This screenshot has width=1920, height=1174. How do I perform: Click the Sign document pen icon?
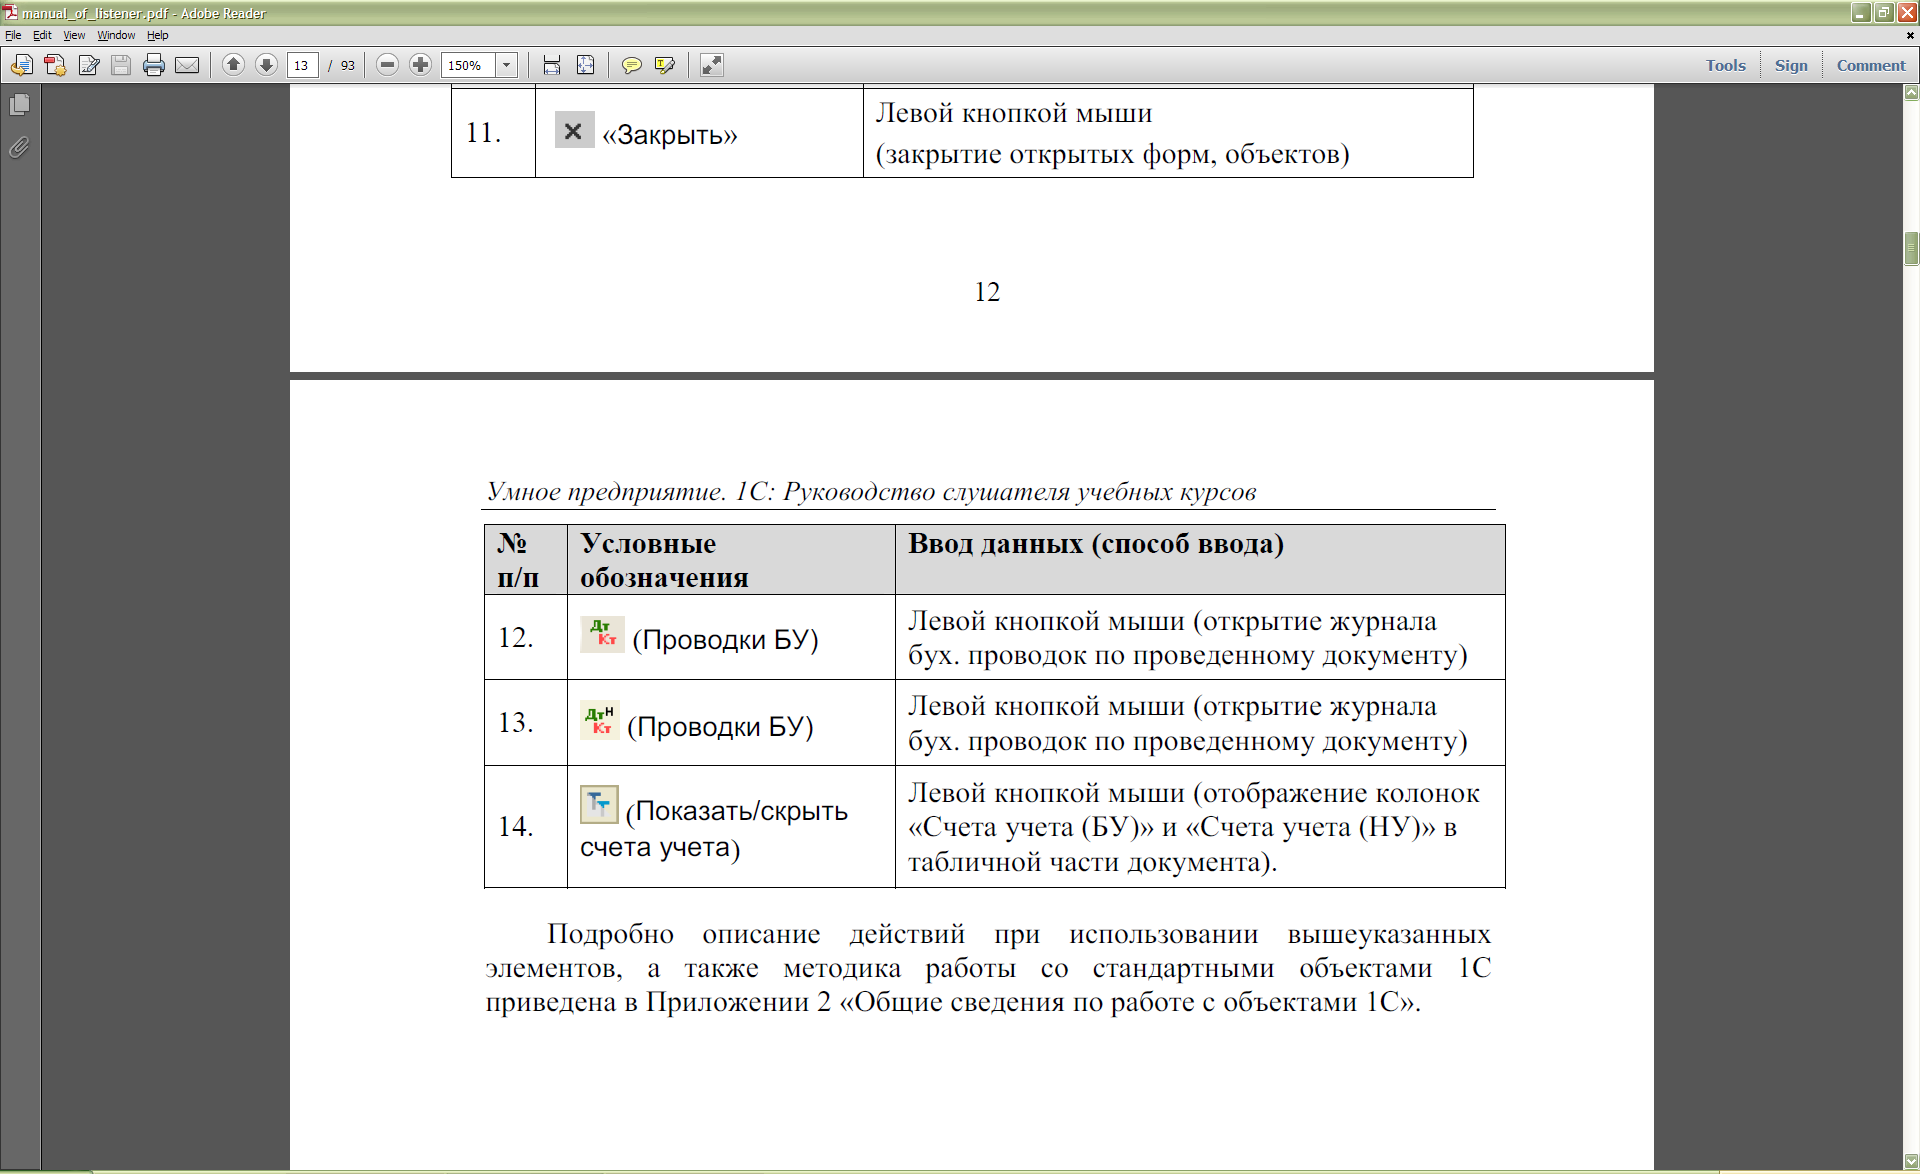89,65
